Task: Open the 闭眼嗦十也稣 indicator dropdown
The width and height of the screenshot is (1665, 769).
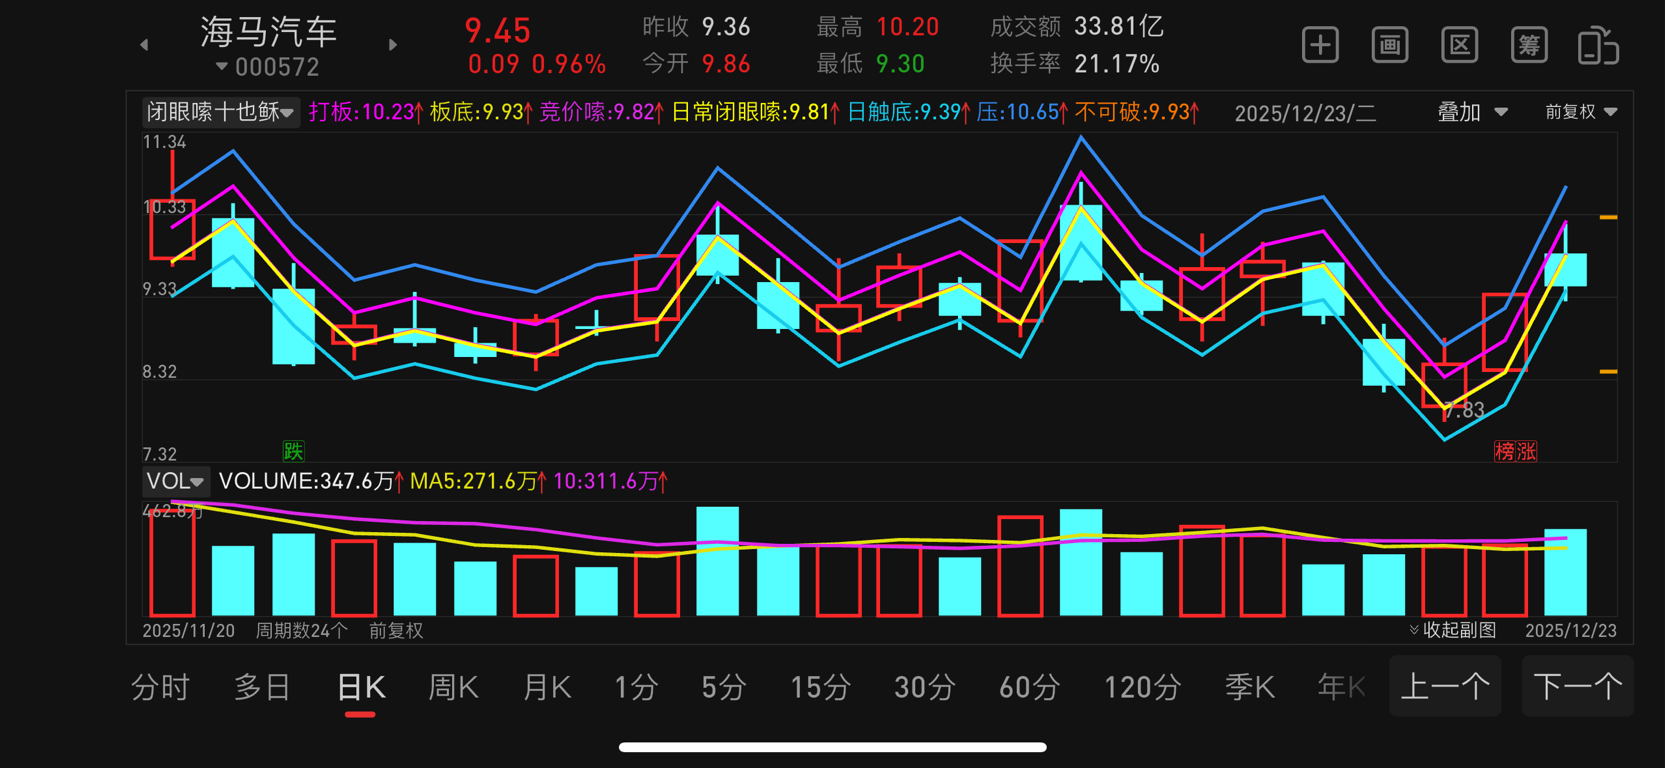Action: coord(220,112)
